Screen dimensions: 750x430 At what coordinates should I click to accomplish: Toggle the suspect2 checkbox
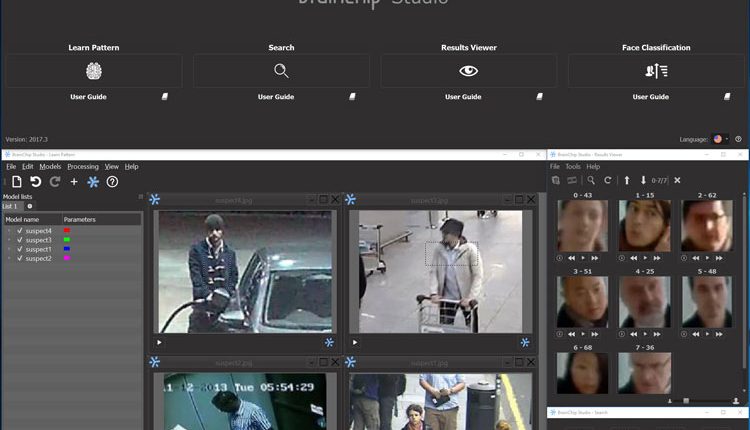pos(20,258)
